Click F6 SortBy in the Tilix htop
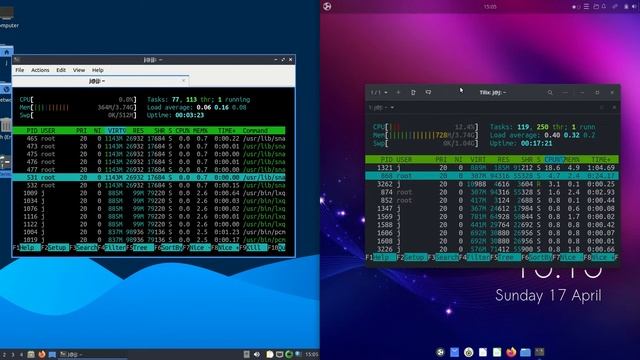Screen dimensions: 640x360 537,258
